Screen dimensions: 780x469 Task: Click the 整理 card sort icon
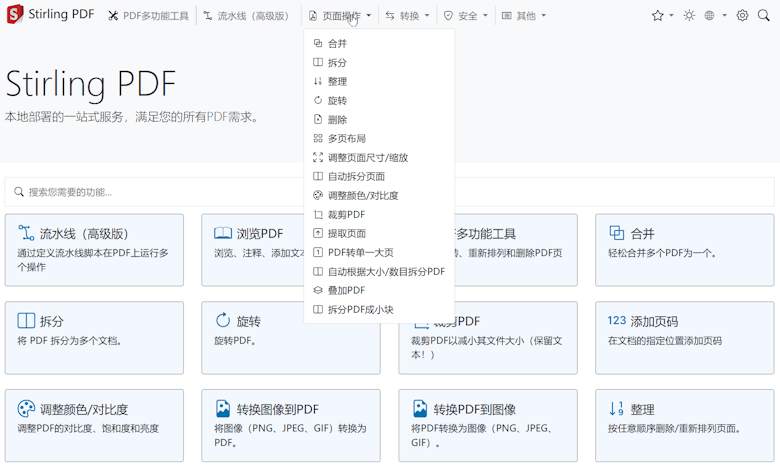pos(616,408)
